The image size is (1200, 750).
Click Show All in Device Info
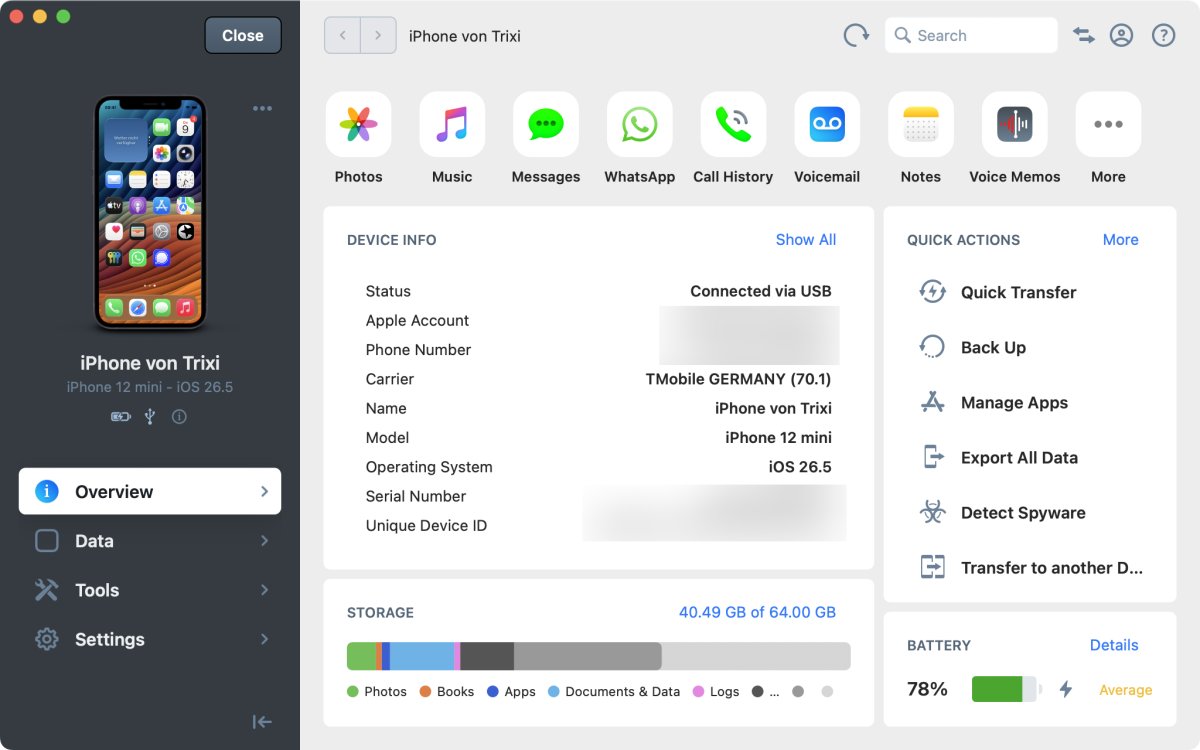(x=806, y=240)
